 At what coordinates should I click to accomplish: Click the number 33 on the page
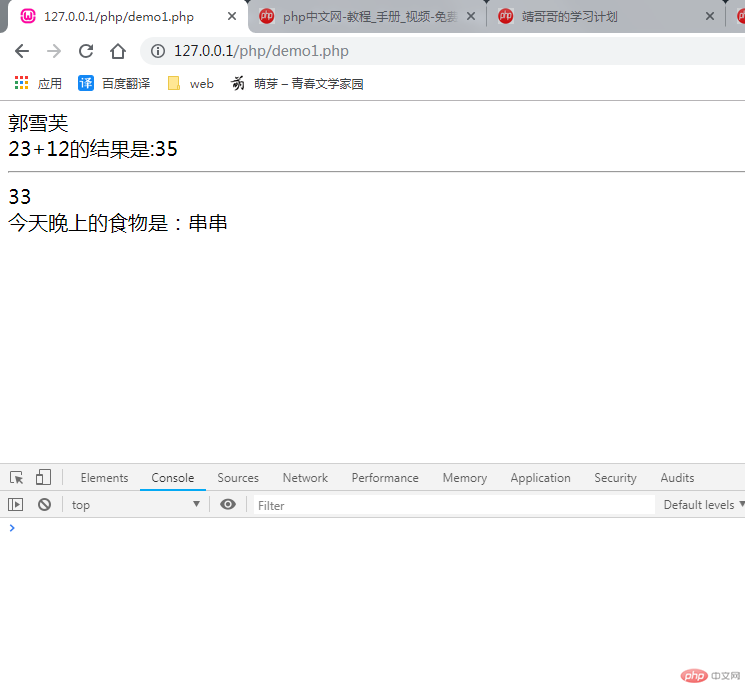[20, 197]
